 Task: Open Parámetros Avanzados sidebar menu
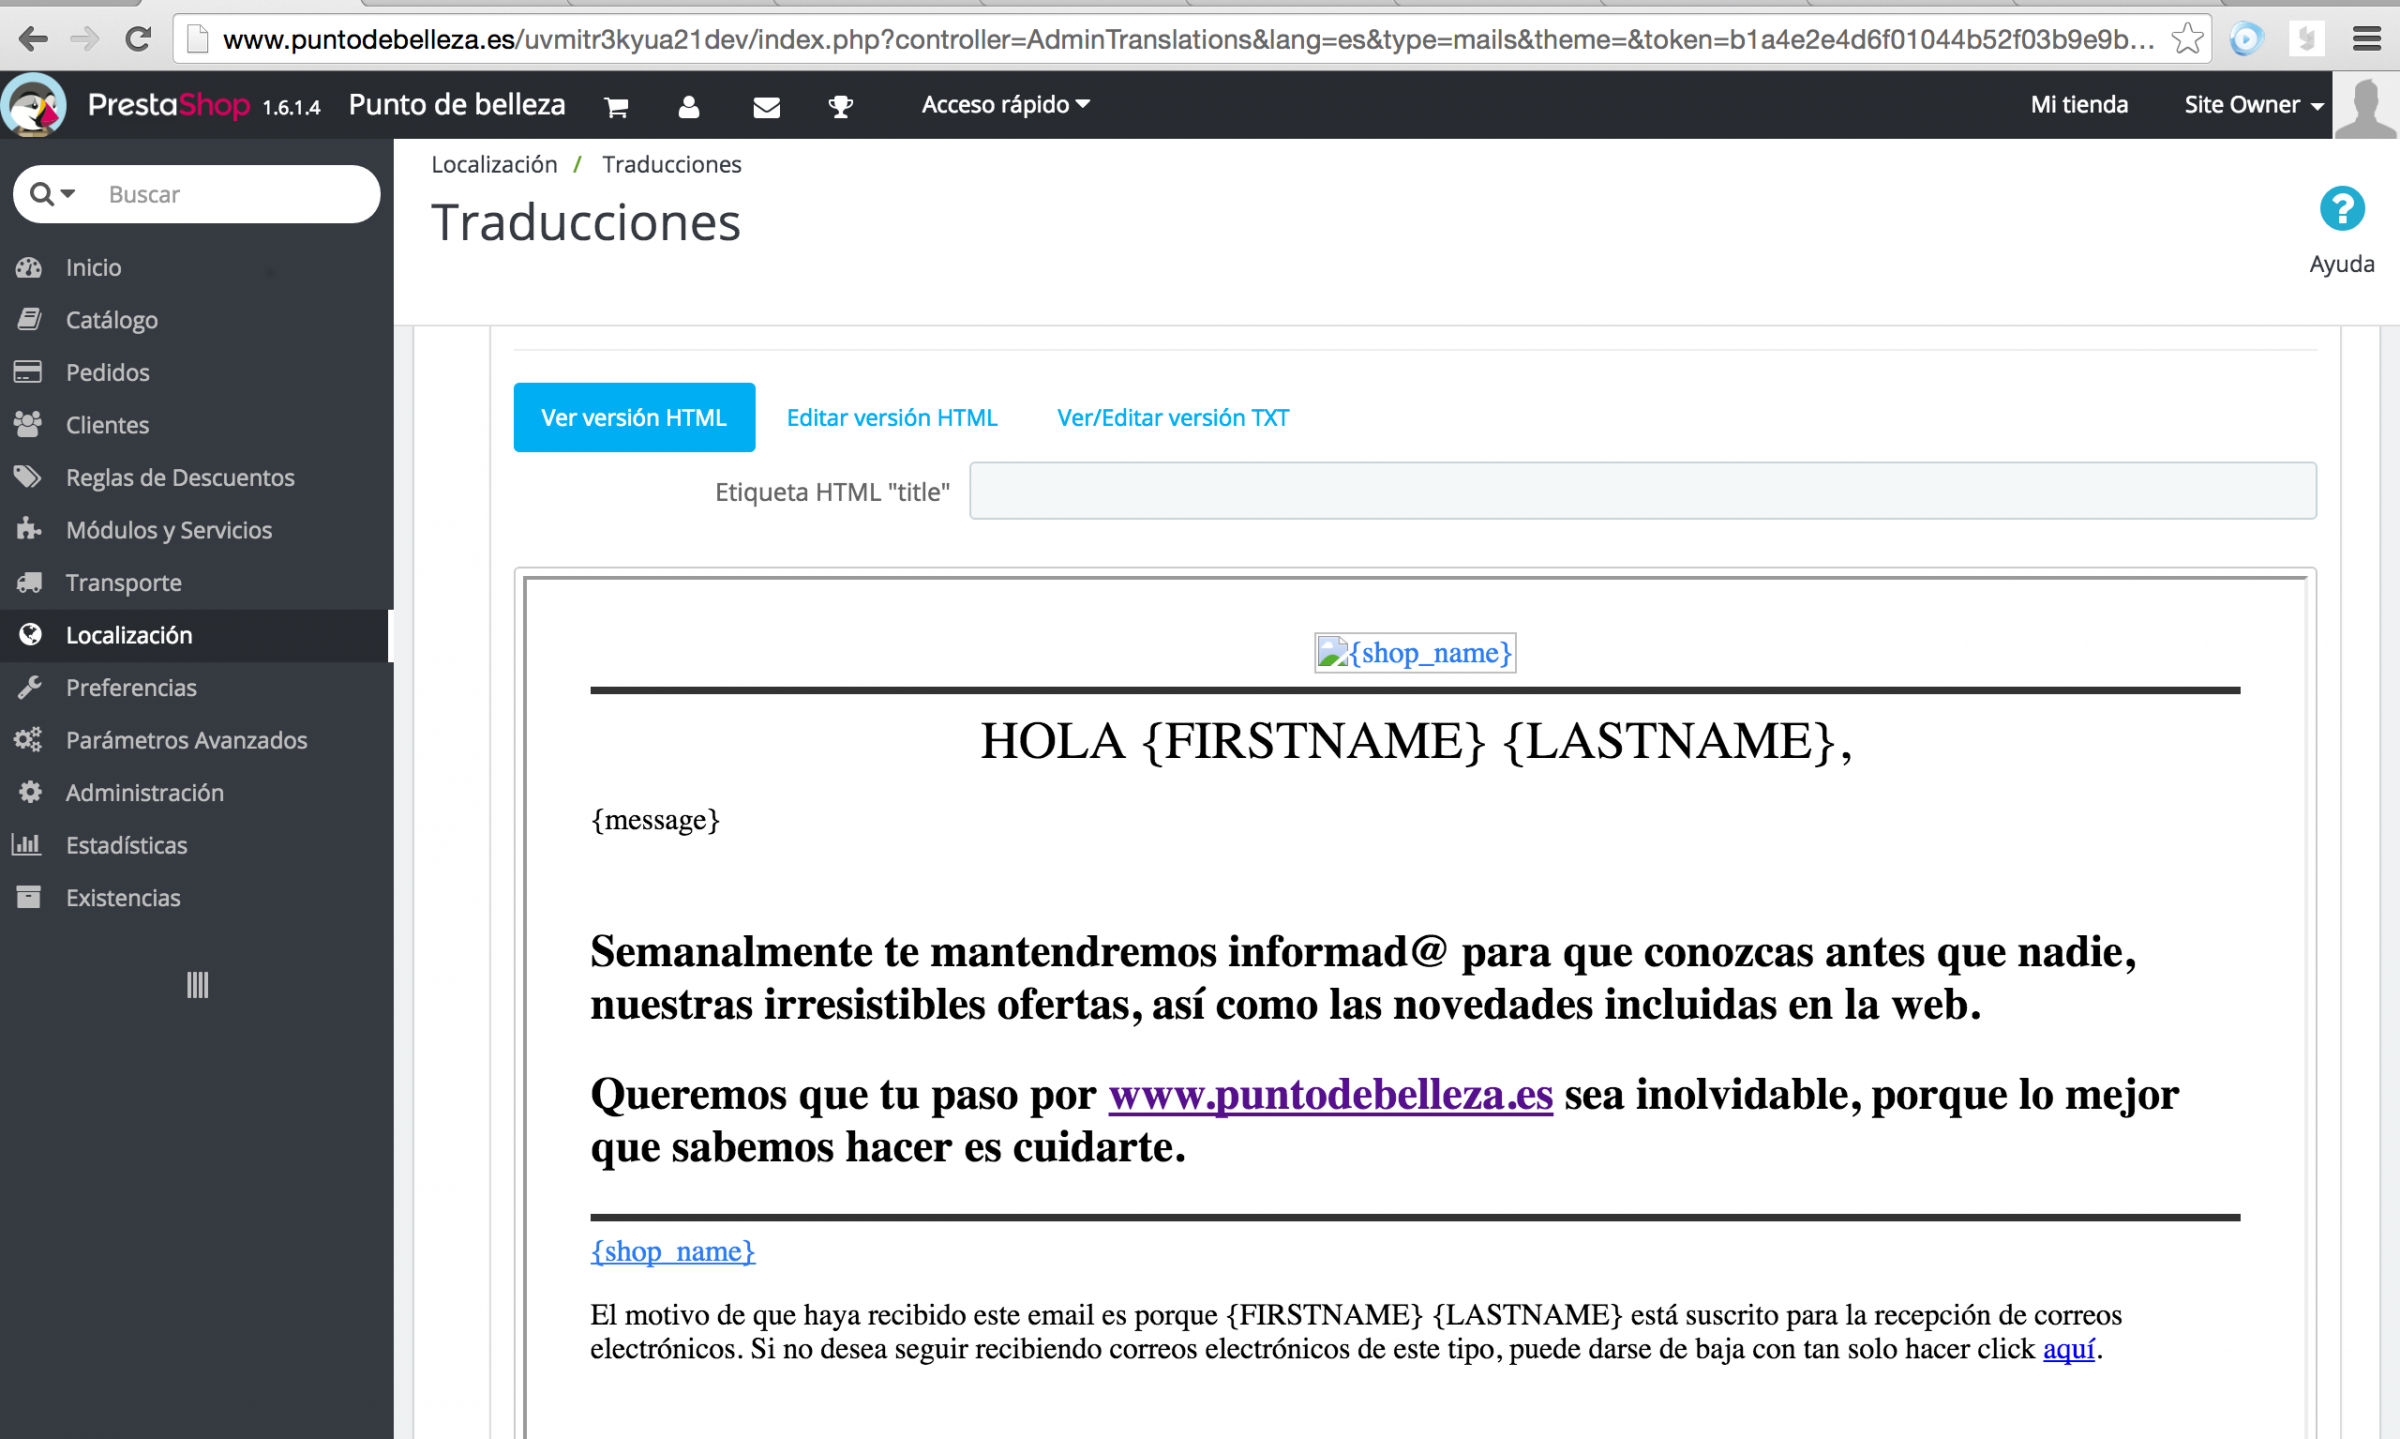pos(186,740)
